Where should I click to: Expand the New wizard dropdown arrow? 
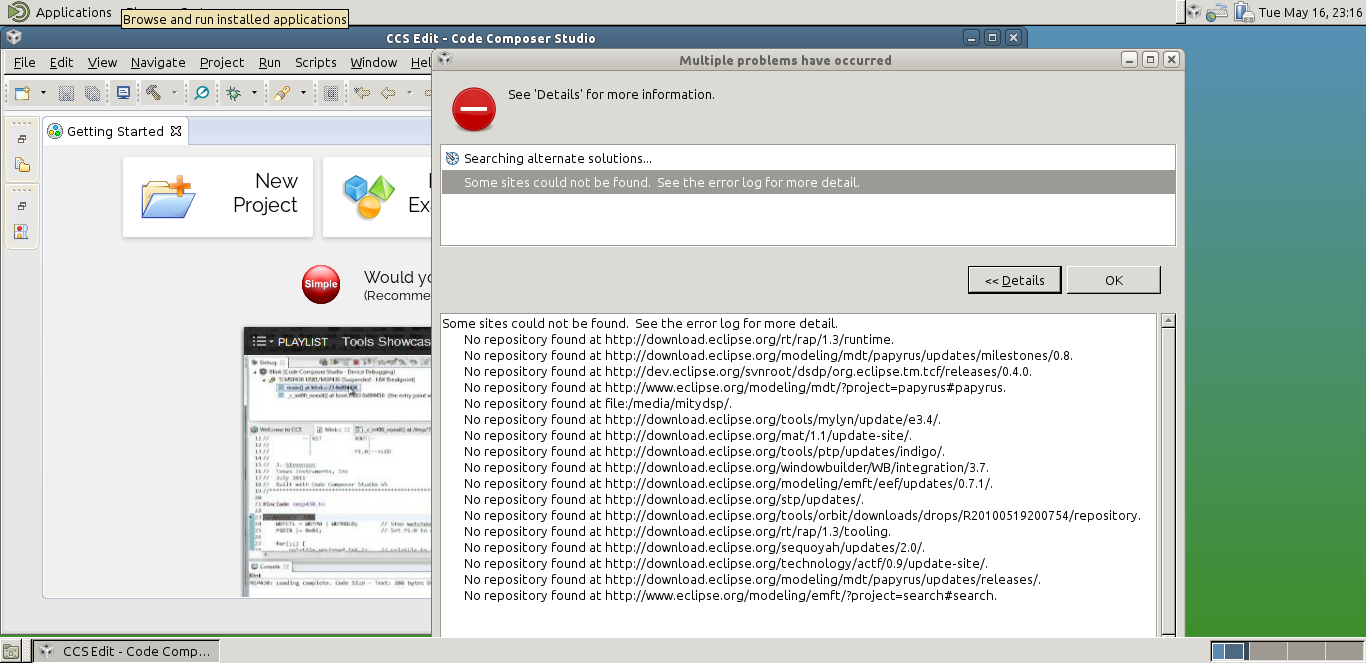coord(43,93)
